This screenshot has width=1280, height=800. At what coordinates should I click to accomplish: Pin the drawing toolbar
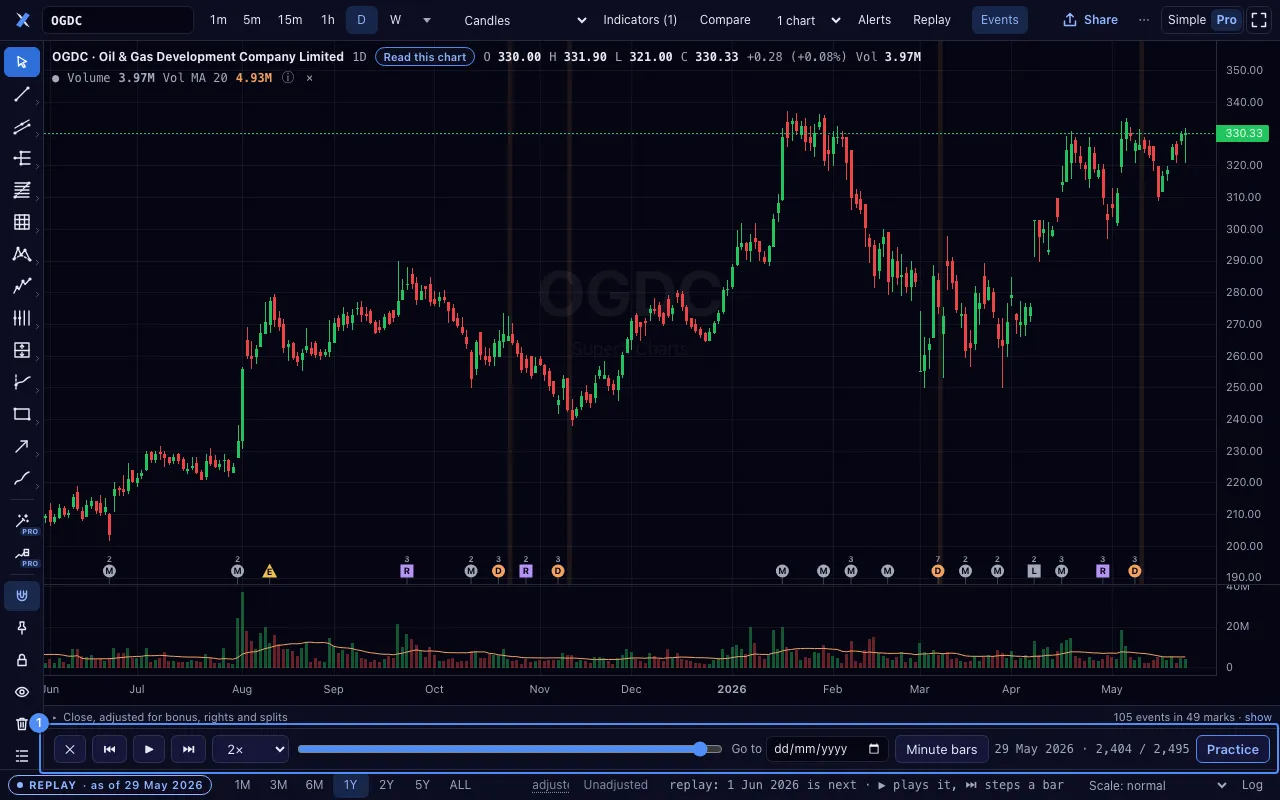click(x=22, y=628)
